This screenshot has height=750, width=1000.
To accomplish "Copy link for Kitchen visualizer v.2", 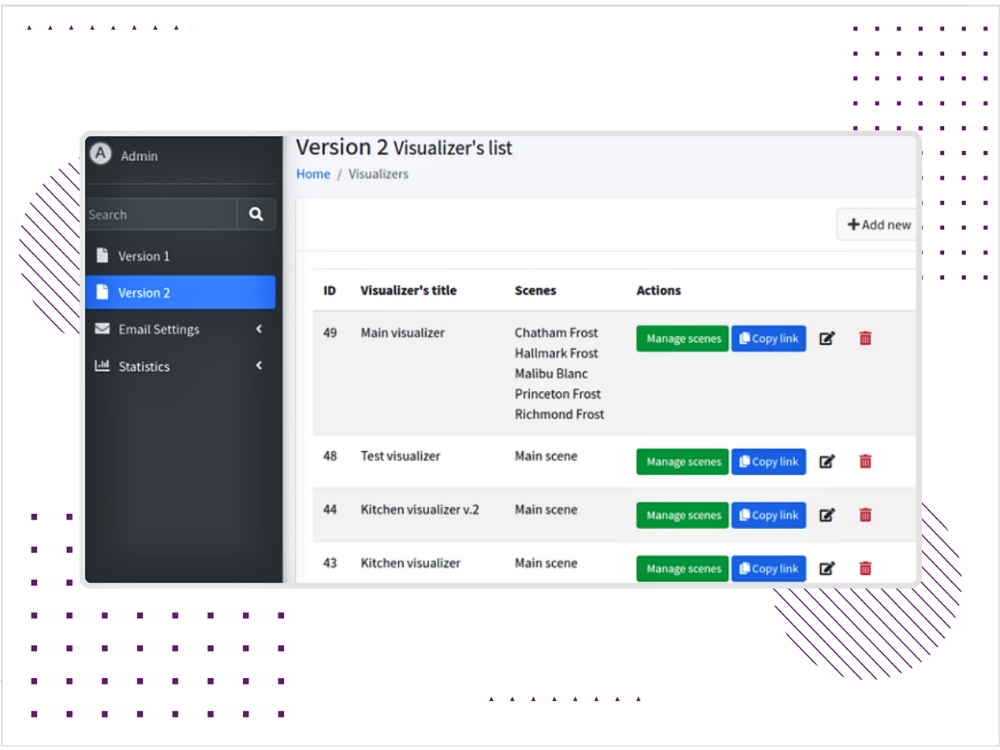I will 768,515.
